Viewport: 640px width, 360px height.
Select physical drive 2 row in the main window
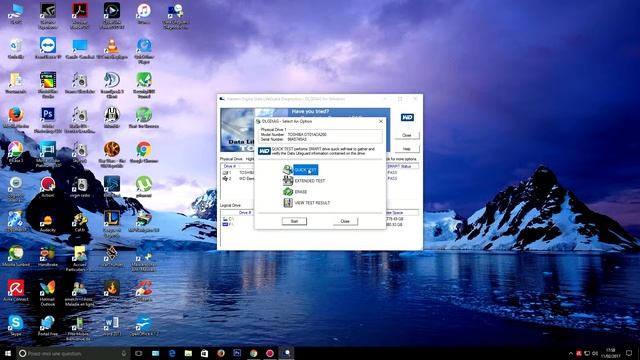coord(320,178)
